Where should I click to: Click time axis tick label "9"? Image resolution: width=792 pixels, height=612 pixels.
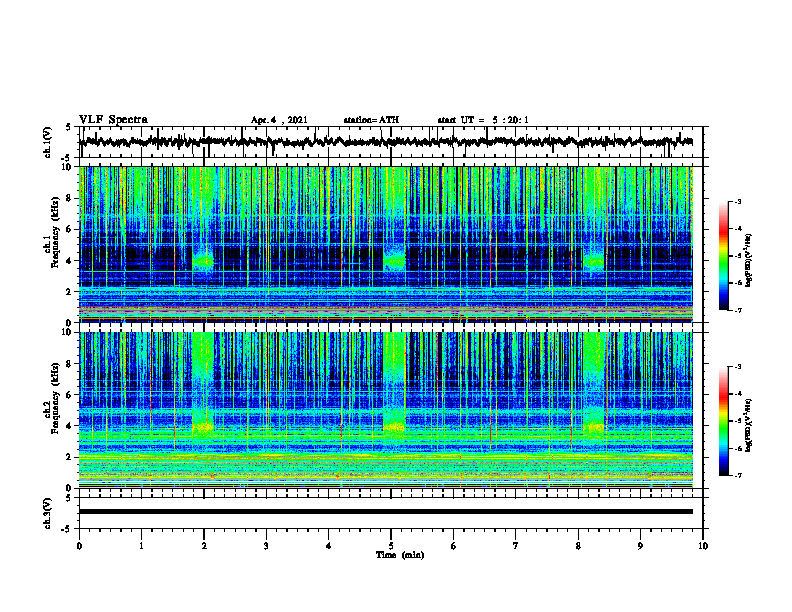click(640, 546)
